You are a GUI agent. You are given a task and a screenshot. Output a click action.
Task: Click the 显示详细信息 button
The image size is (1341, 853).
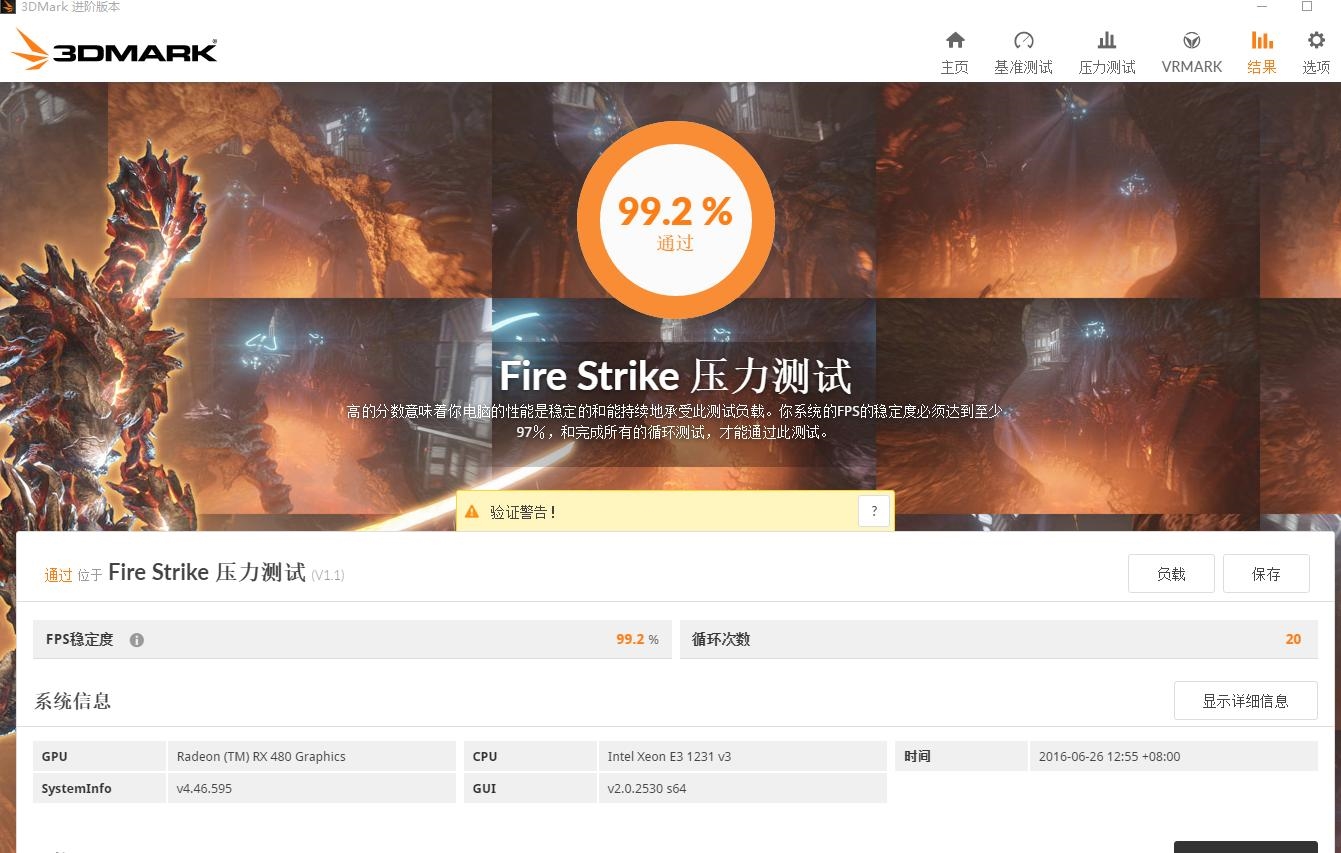tap(1245, 701)
